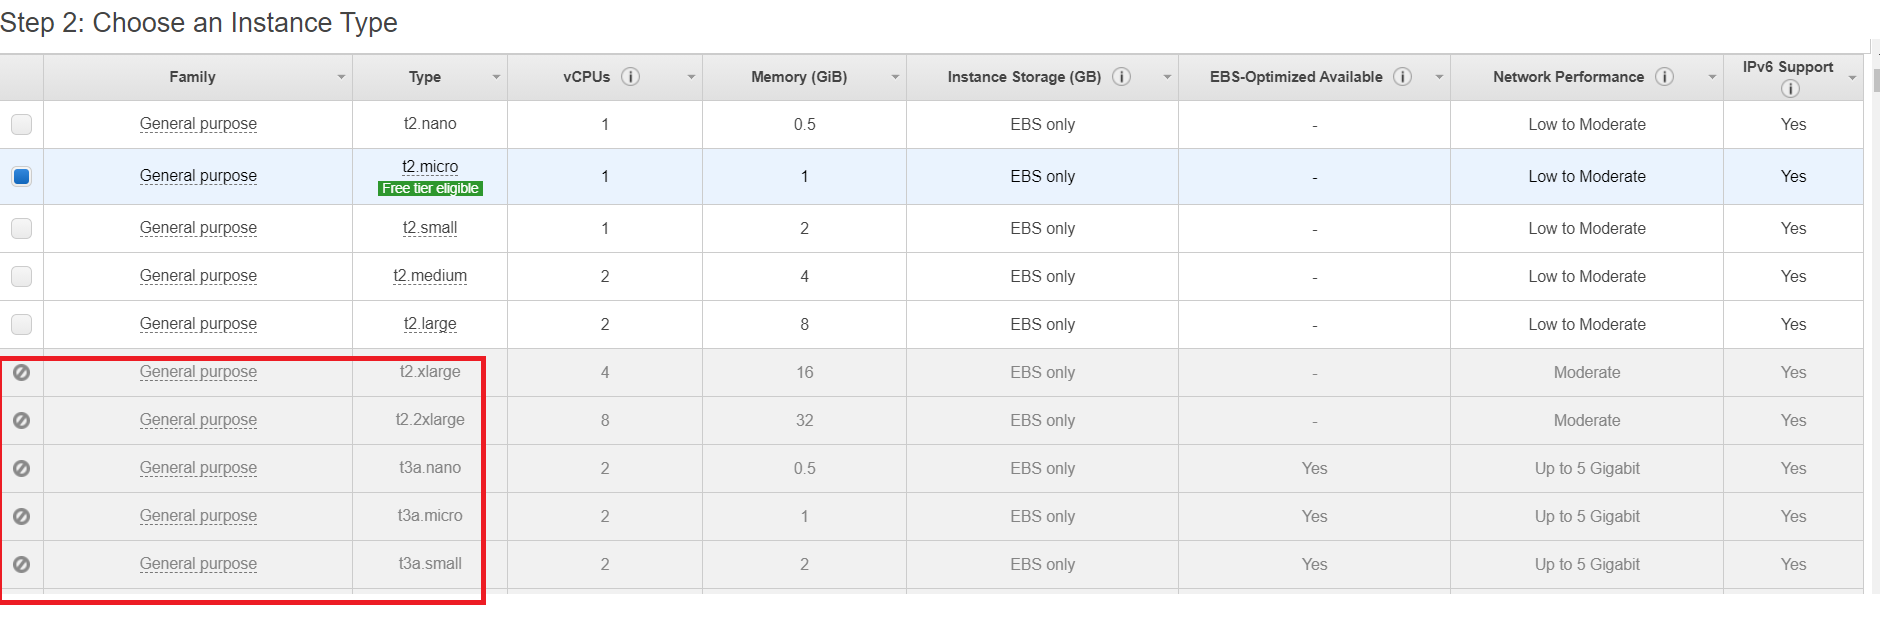Viewport: 1880px width, 632px height.
Task: Open the Memory (GiB) column dropdown
Action: pyautogui.click(x=895, y=77)
